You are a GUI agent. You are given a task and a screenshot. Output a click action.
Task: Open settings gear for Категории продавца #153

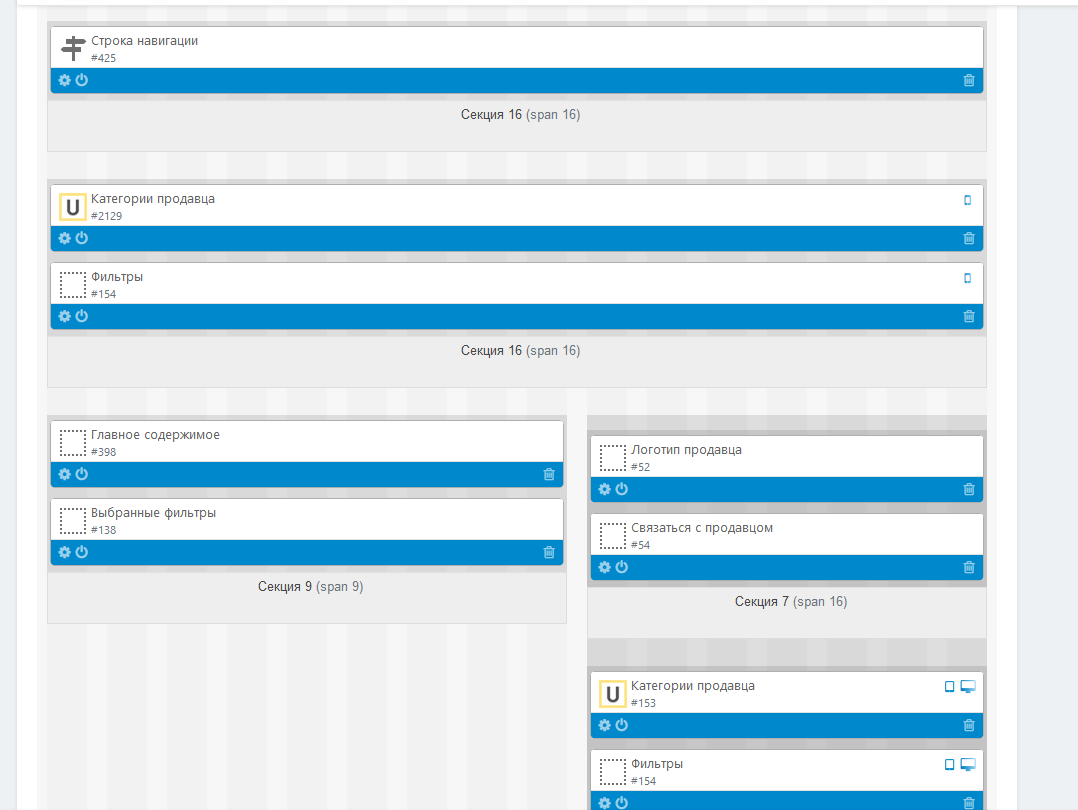[x=604, y=725]
